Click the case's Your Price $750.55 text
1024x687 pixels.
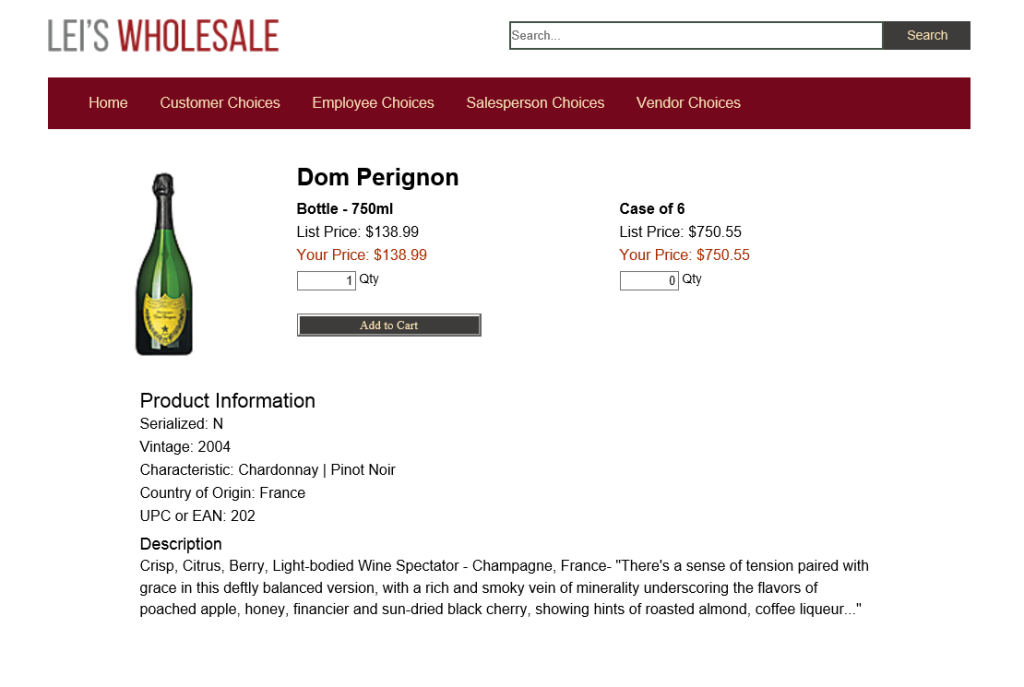[684, 255]
